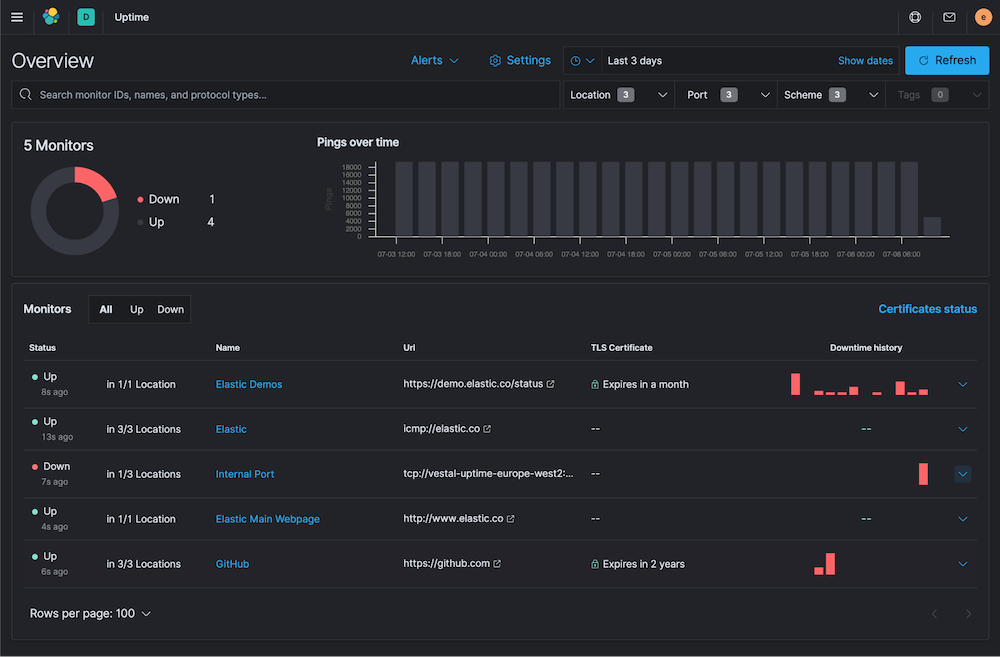Open the Internal Port monitor
Screen dimensions: 1000x657
pyautogui.click(x=245, y=474)
